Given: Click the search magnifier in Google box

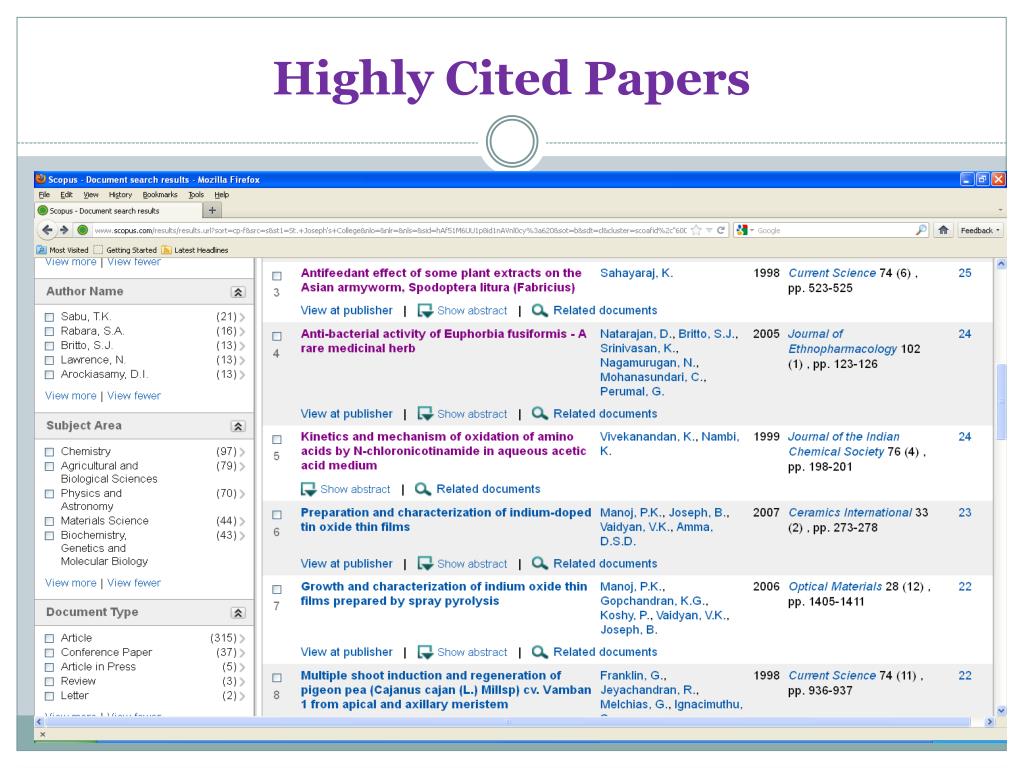Looking at the screenshot, I should [921, 230].
